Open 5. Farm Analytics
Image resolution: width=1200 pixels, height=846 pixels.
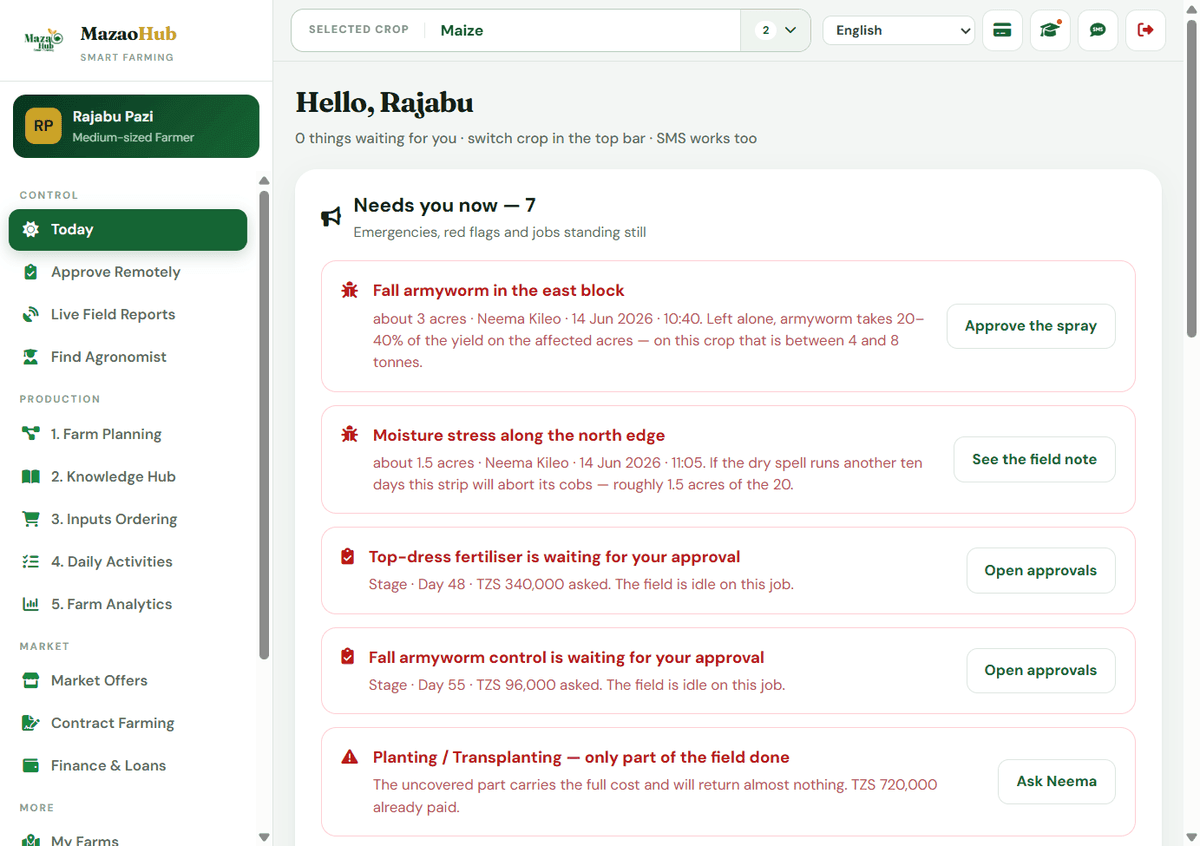[x=128, y=604]
